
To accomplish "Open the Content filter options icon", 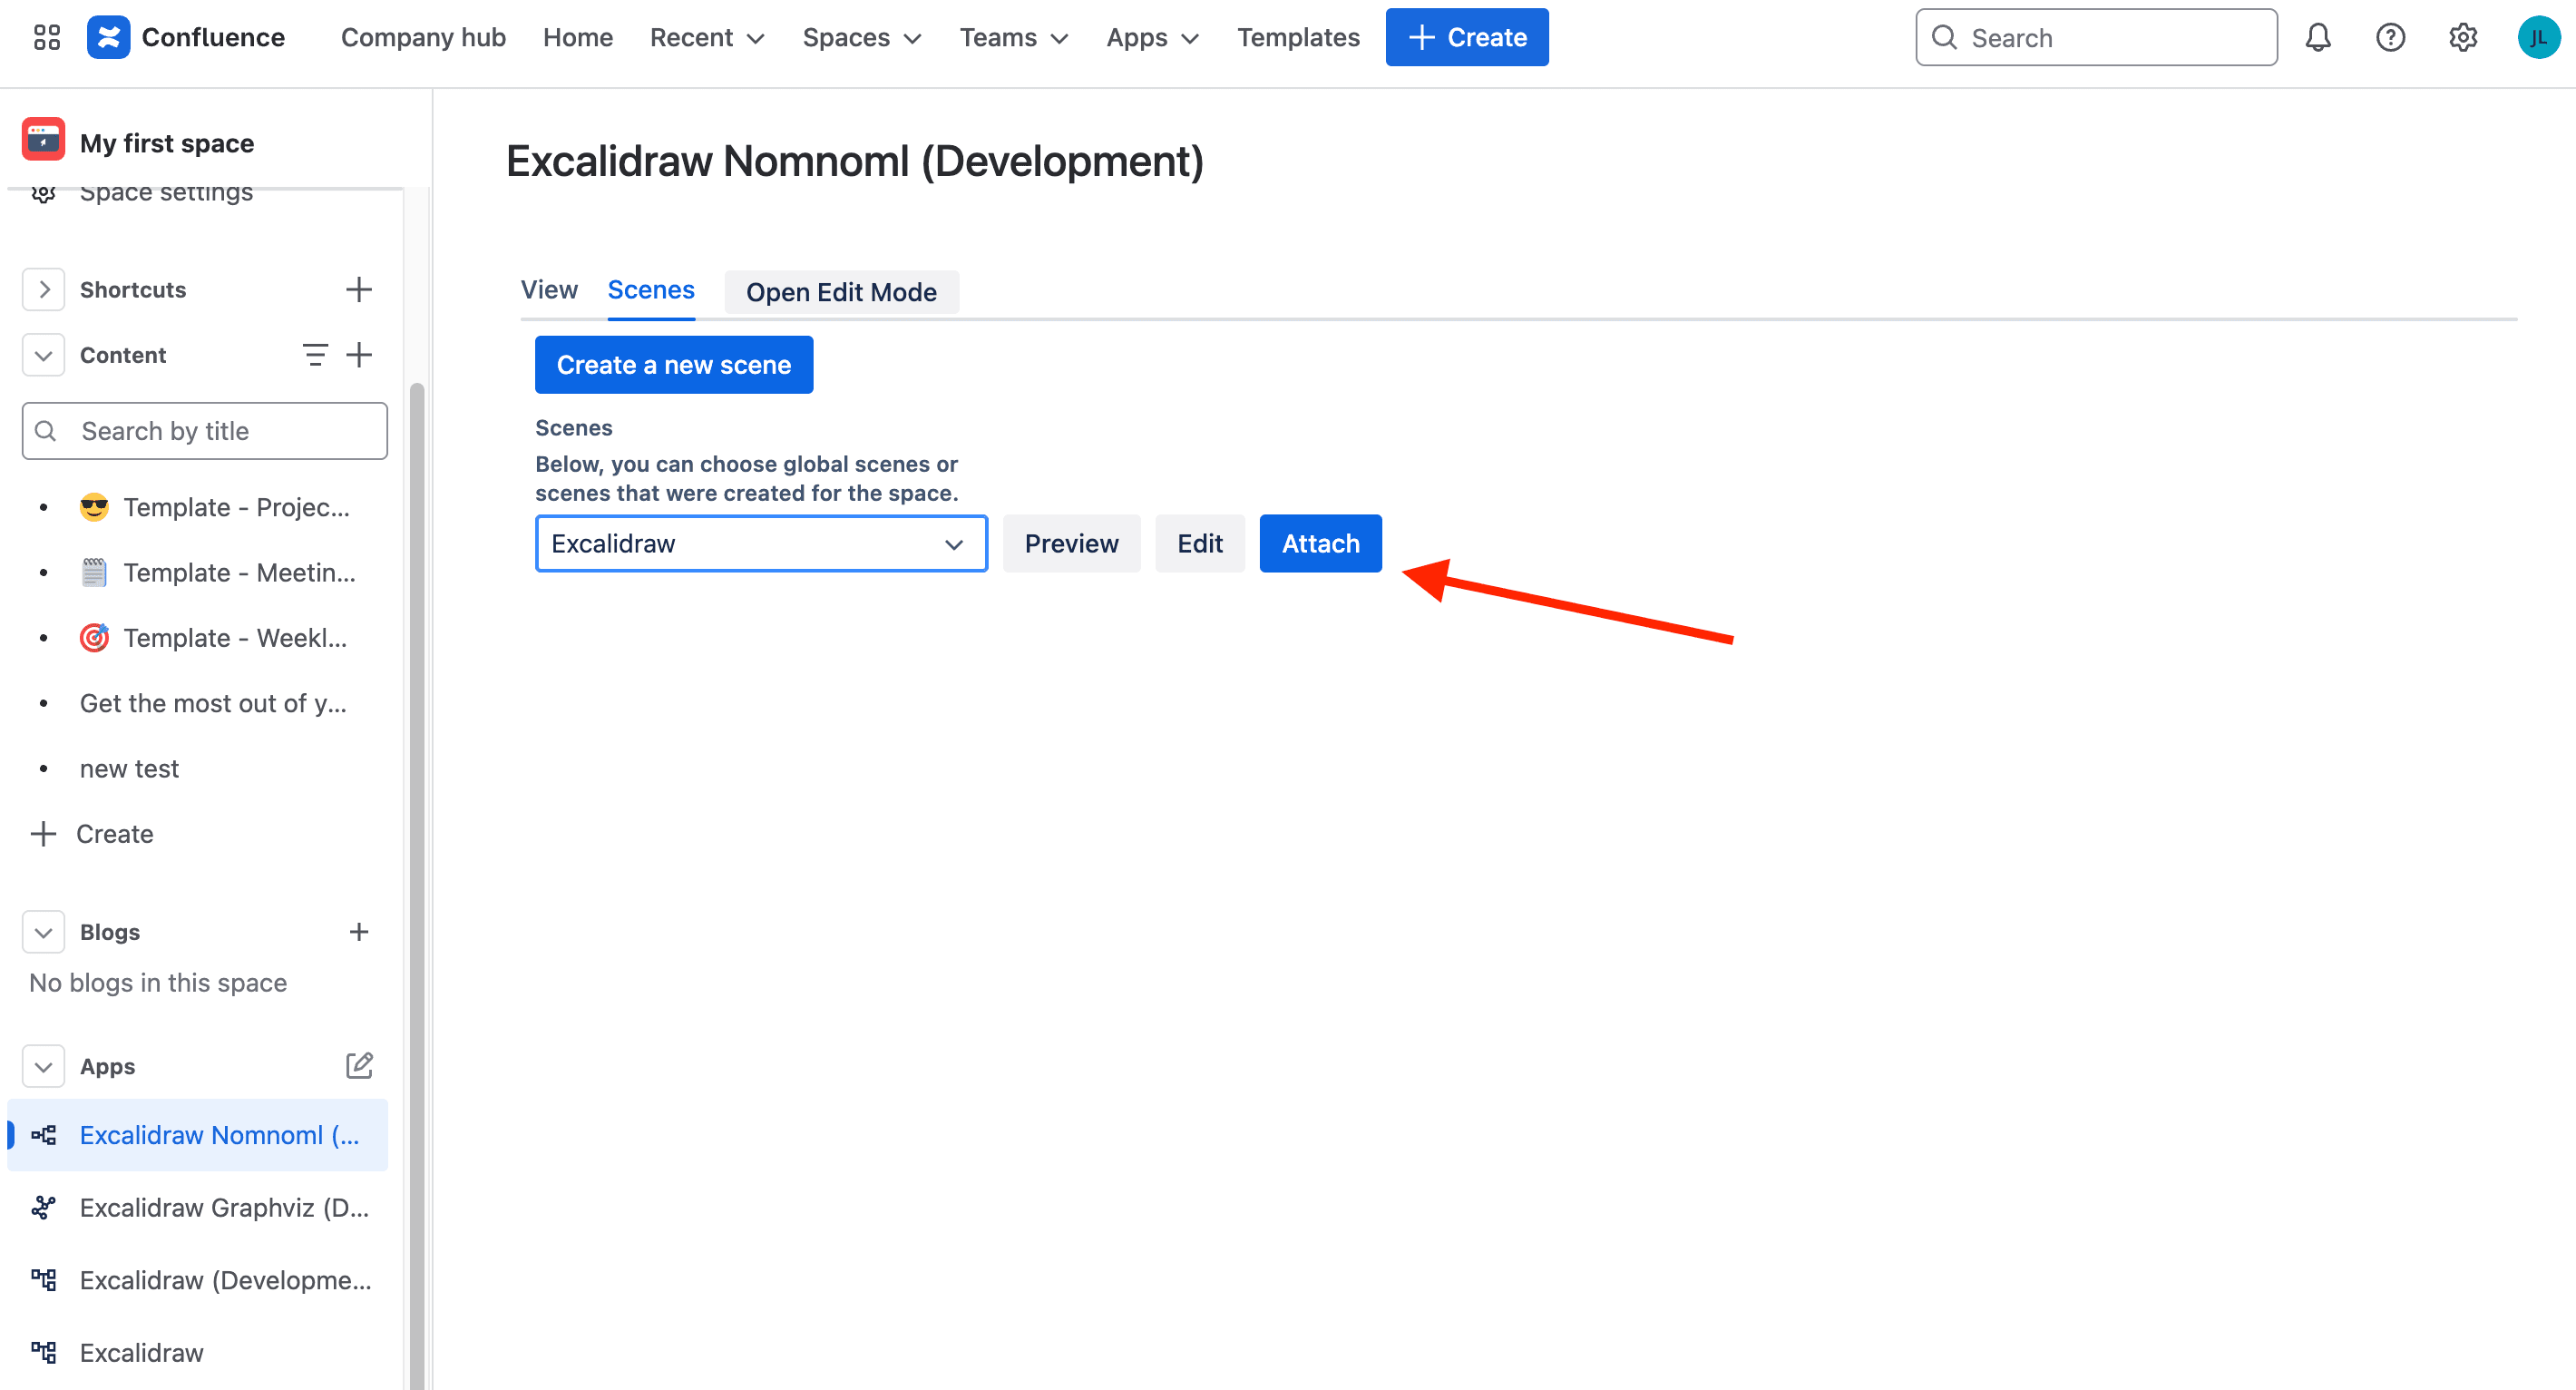I will (315, 354).
